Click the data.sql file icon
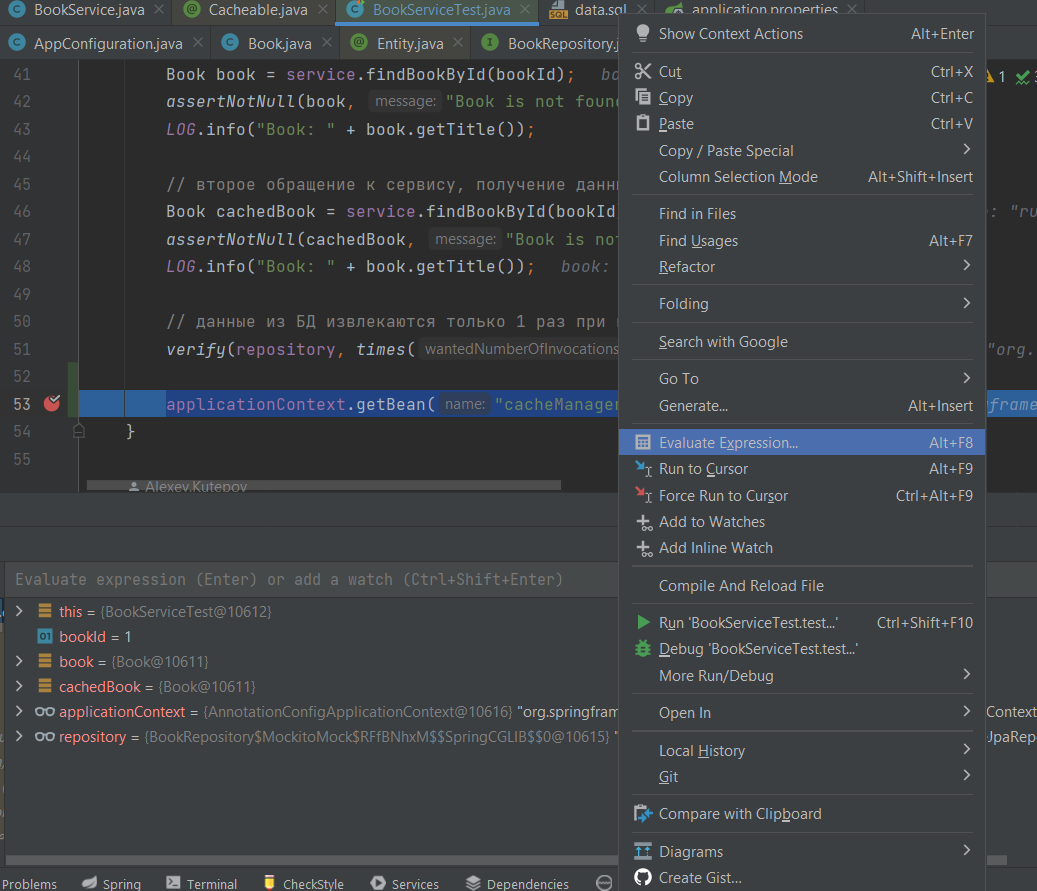 pos(558,10)
